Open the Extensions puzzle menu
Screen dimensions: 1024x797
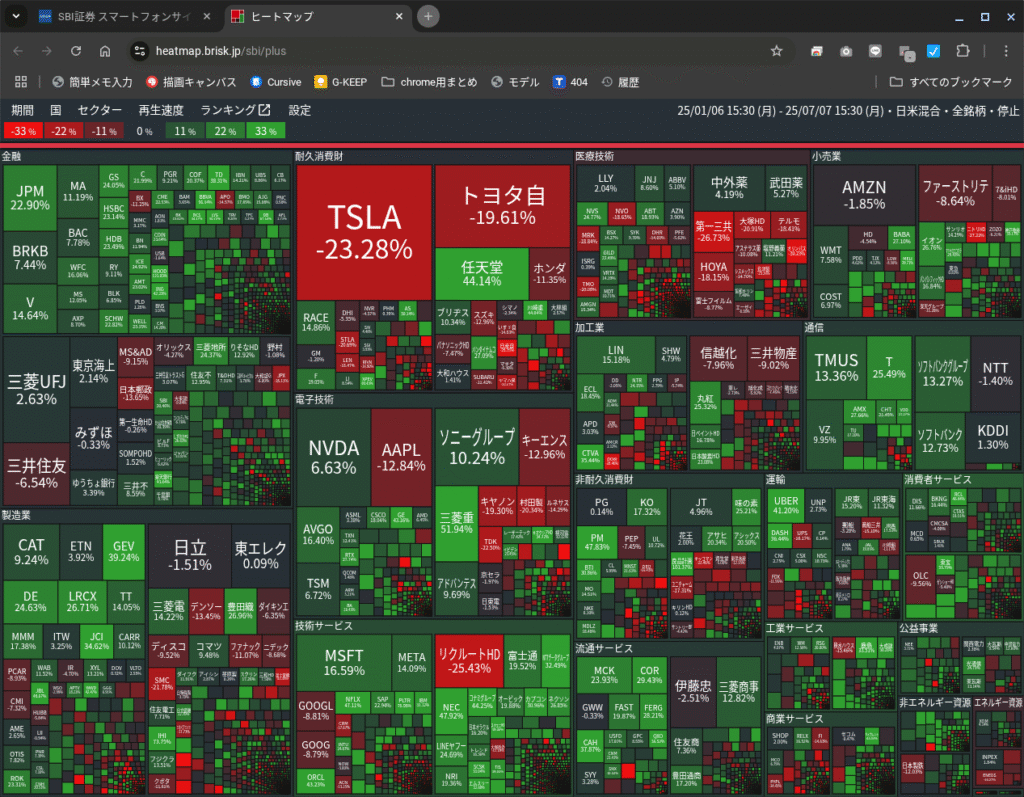pyautogui.click(x=963, y=51)
